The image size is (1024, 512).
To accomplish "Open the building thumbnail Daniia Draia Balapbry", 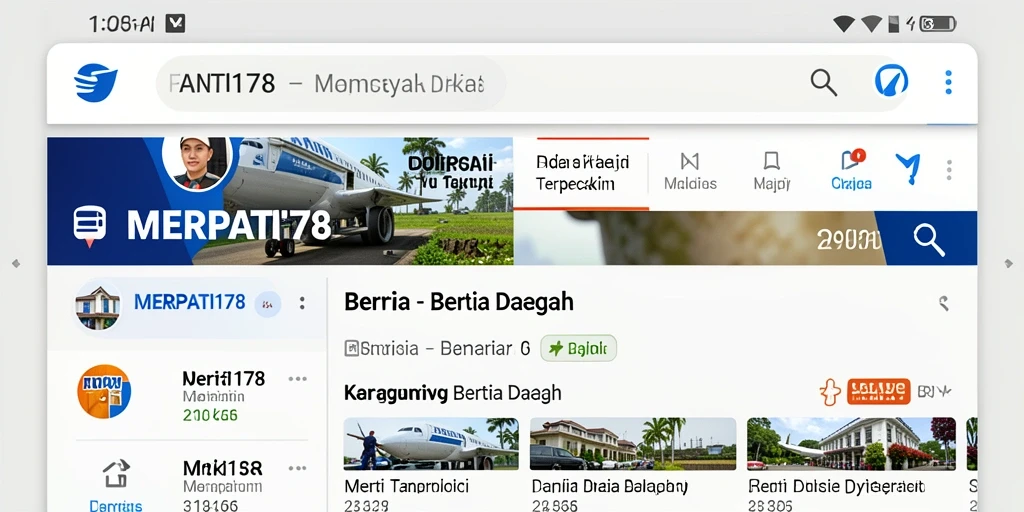I will tap(633, 444).
